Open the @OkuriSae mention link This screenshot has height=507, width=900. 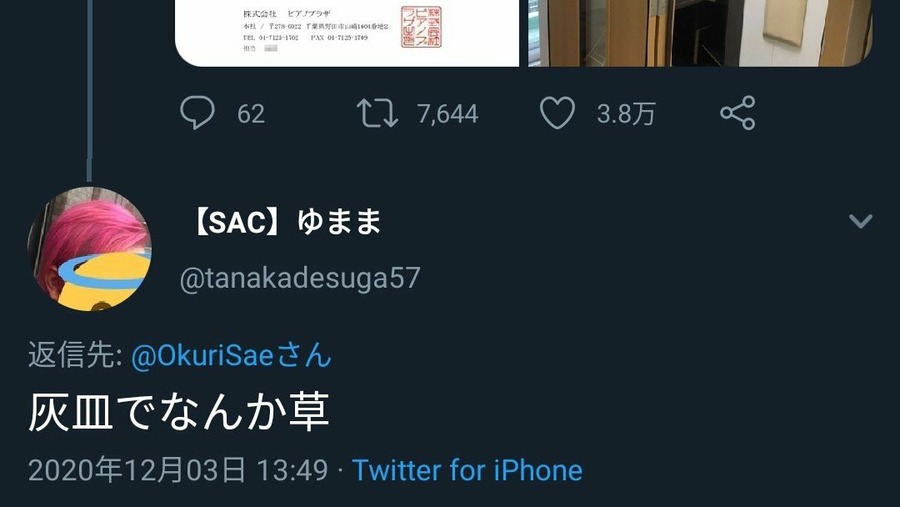click(x=231, y=355)
